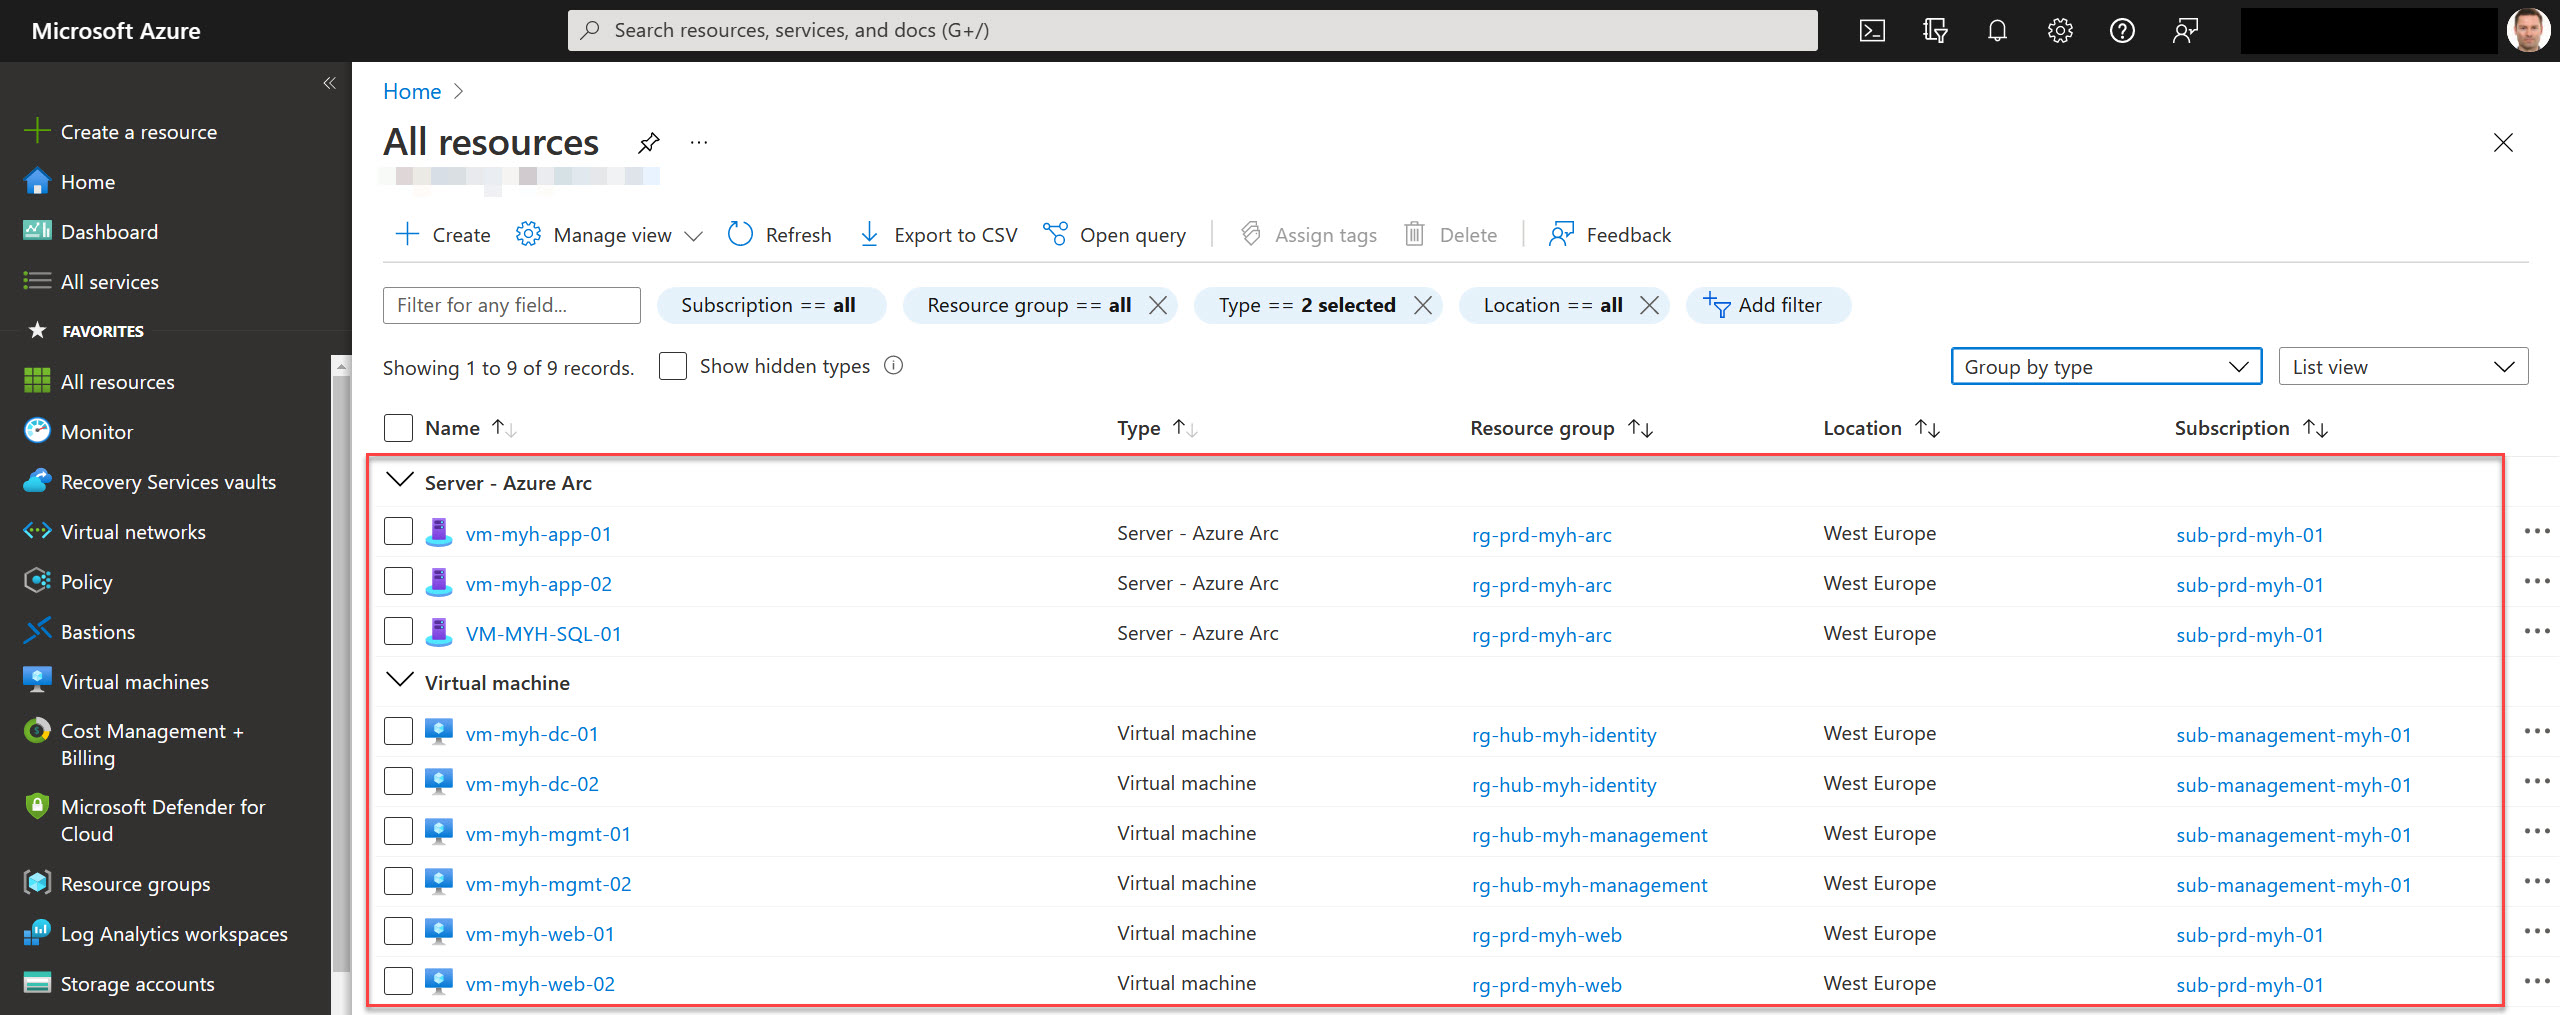
Task: Select Recovery Services vaults in sidebar
Action: (167, 481)
